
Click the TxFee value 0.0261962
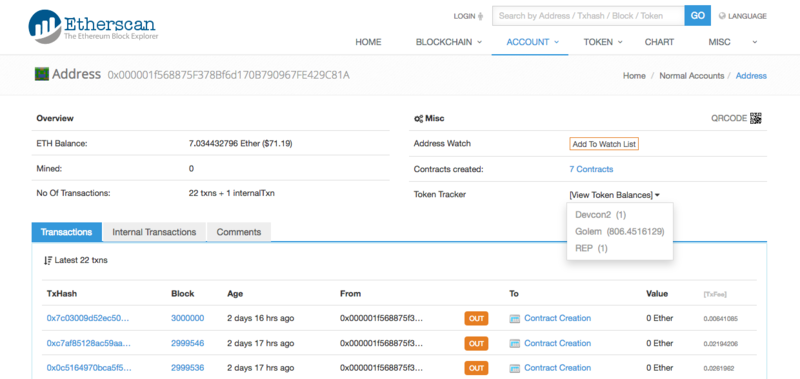click(718, 368)
